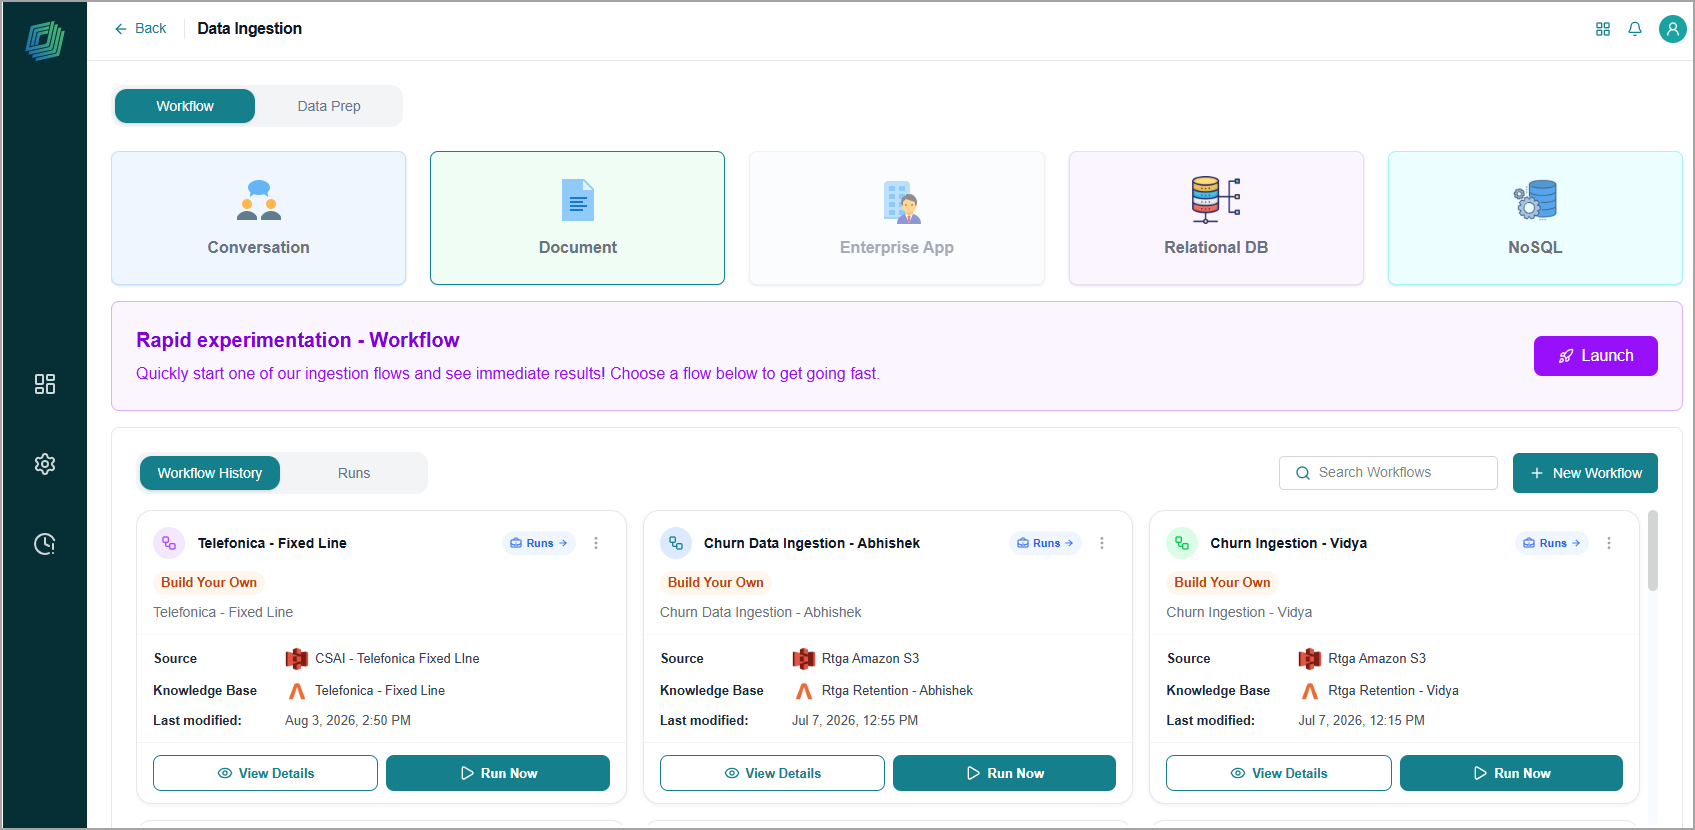View Details of Churn Data Ingestion - Abhishek
Viewport: 1695px width, 830px height.
(772, 773)
